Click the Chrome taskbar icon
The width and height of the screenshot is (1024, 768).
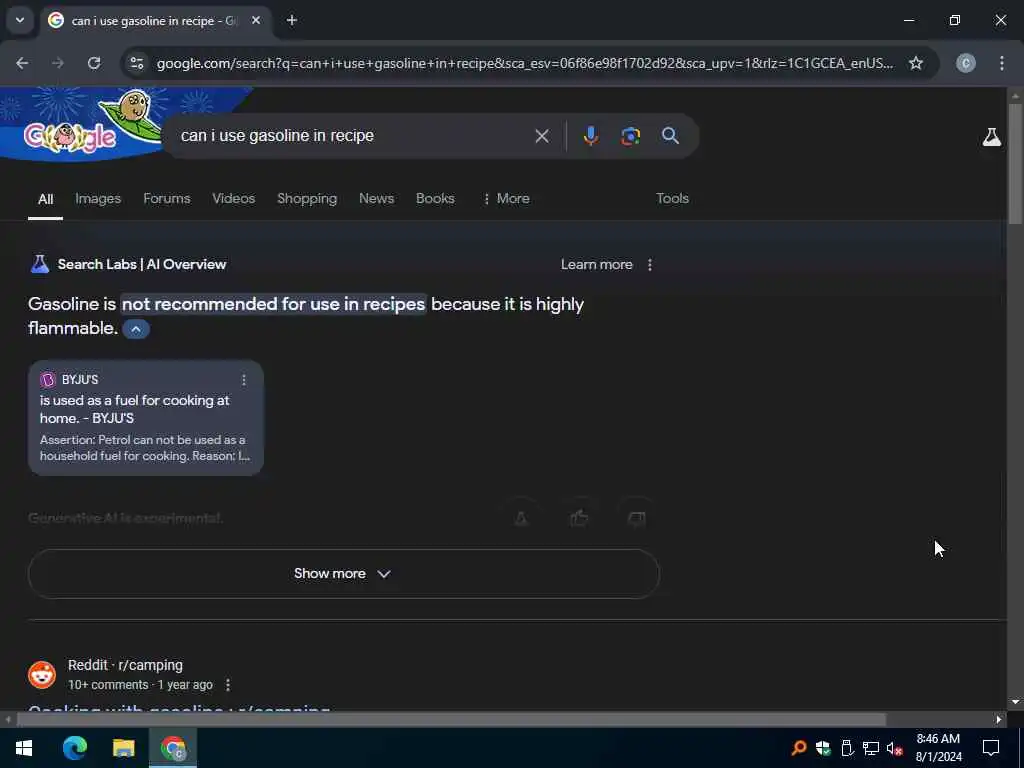point(173,748)
